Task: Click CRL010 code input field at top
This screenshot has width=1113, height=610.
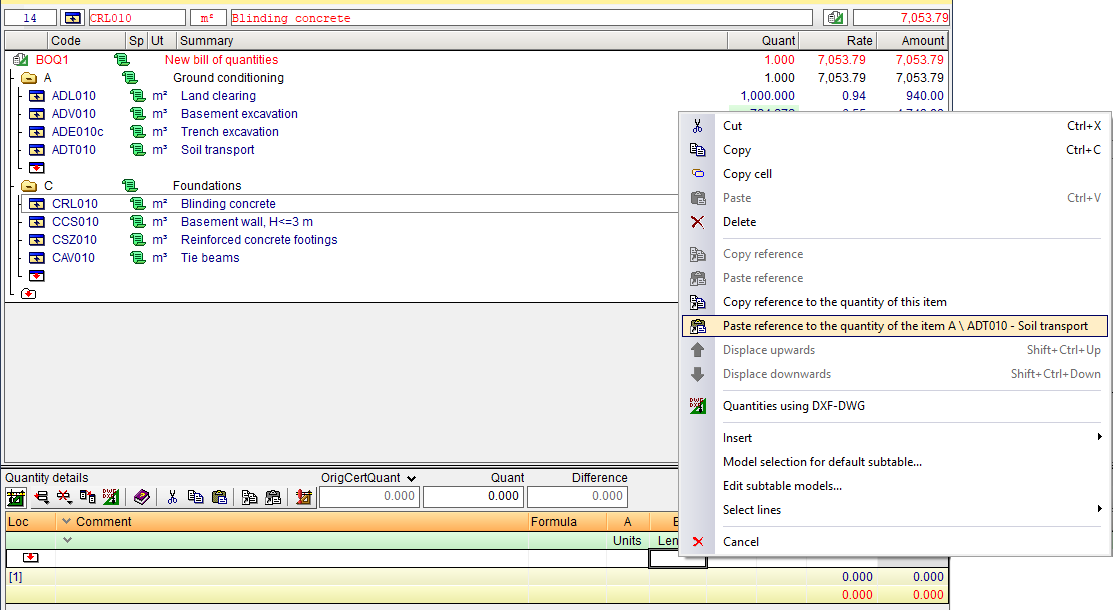Action: pos(136,18)
